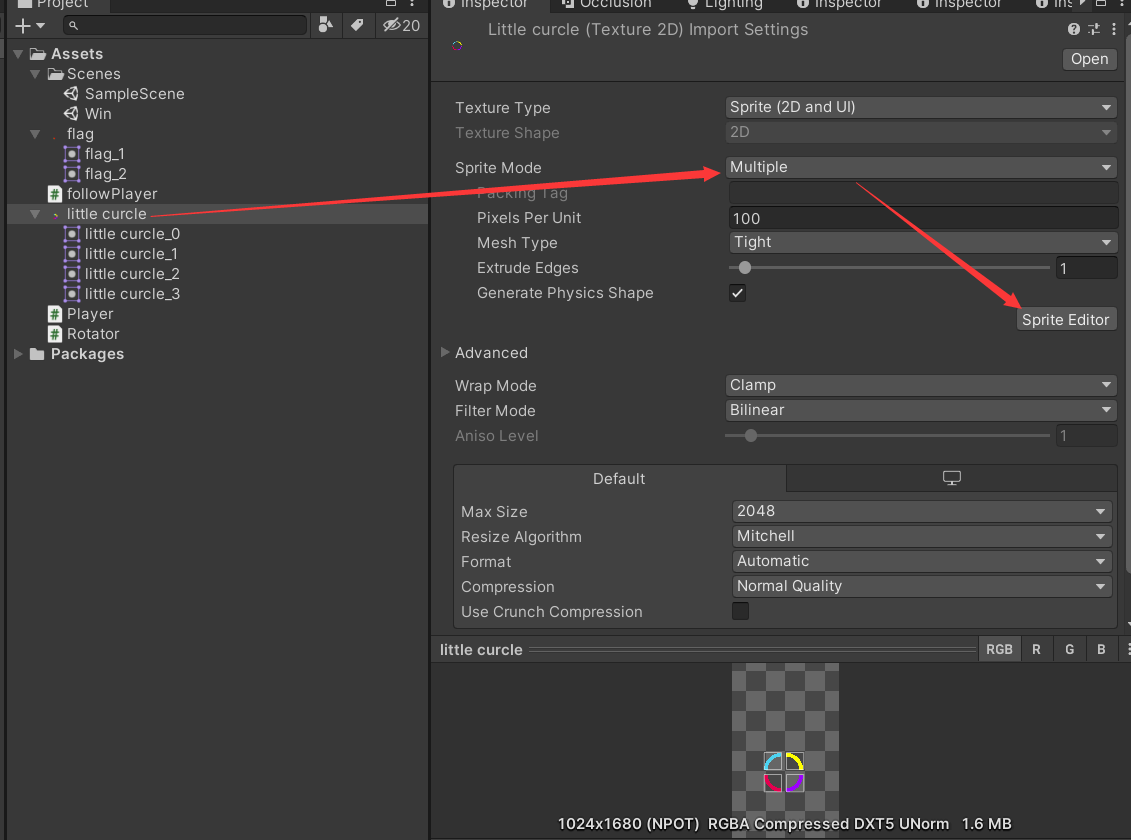This screenshot has width=1131, height=840.
Task: Collapse the Scenes folder arrow
Action: click(35, 74)
